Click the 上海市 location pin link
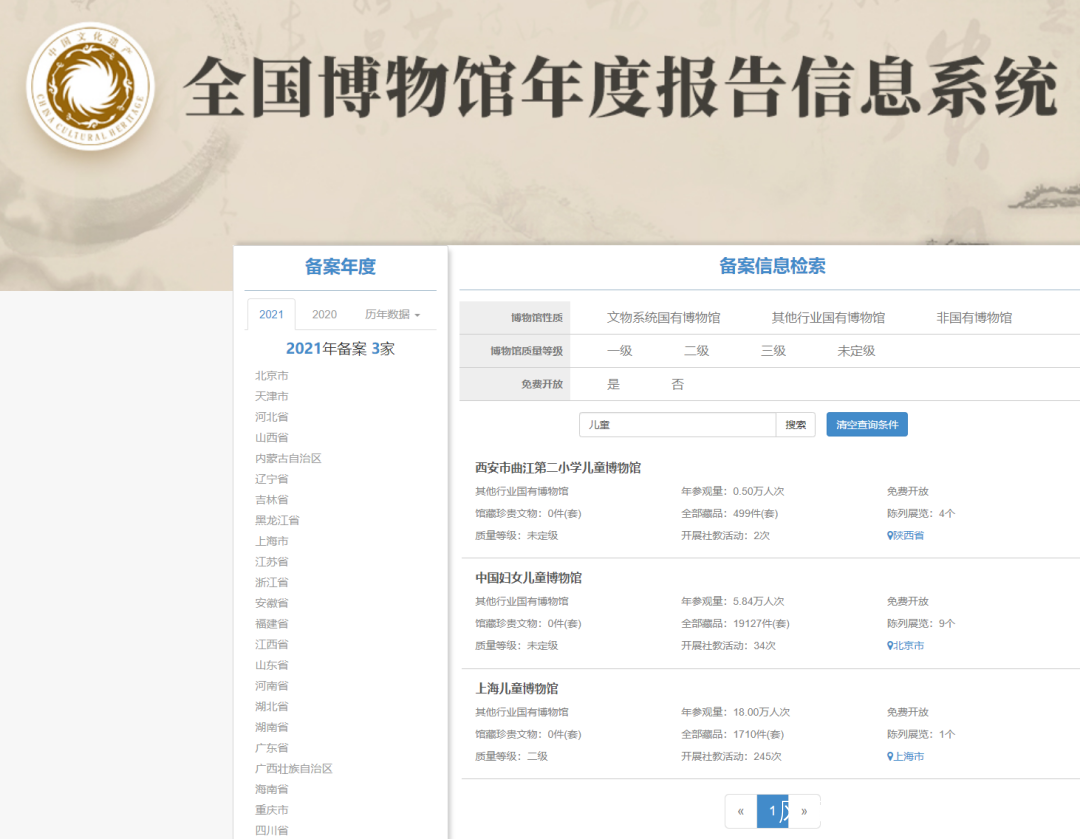 coord(906,756)
